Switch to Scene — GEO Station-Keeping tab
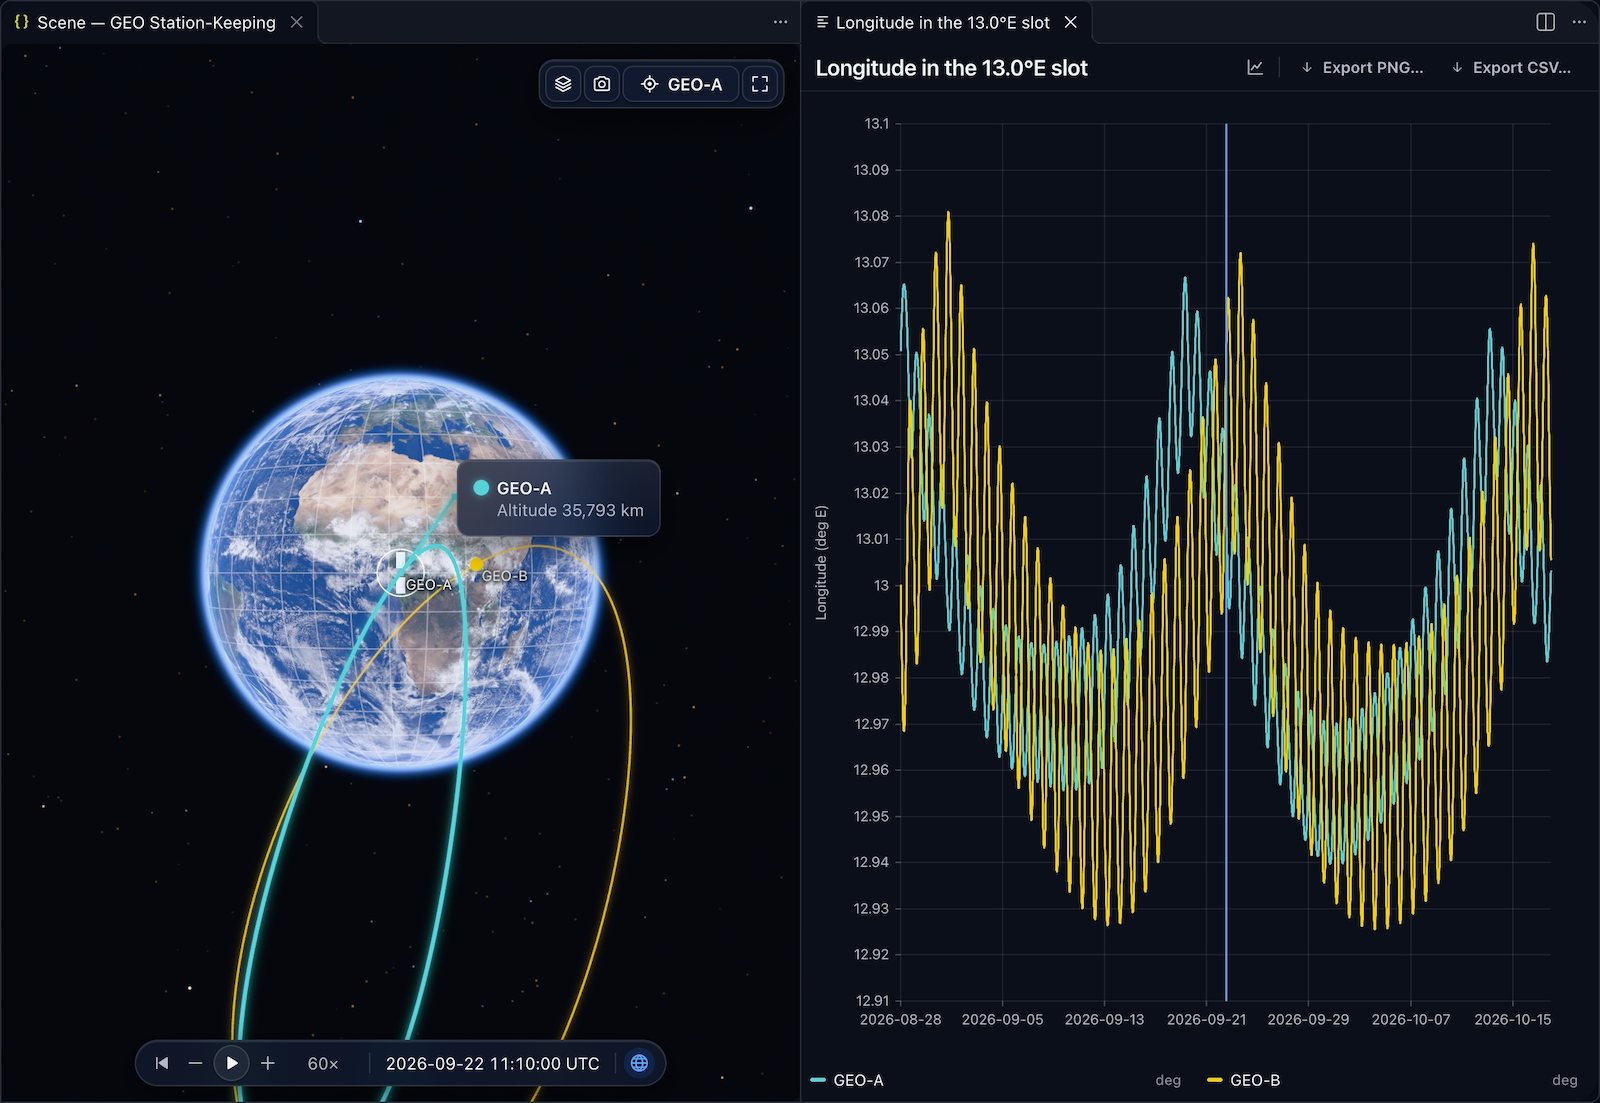This screenshot has width=1600, height=1103. [x=158, y=22]
